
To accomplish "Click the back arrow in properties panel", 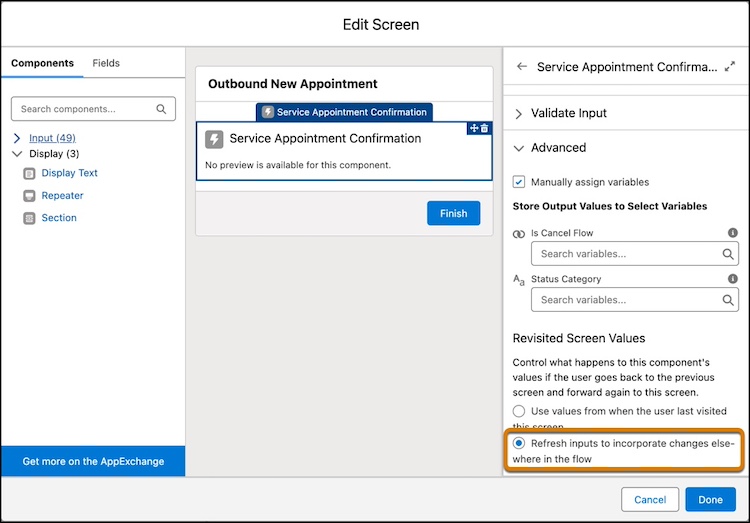I will pos(522,67).
